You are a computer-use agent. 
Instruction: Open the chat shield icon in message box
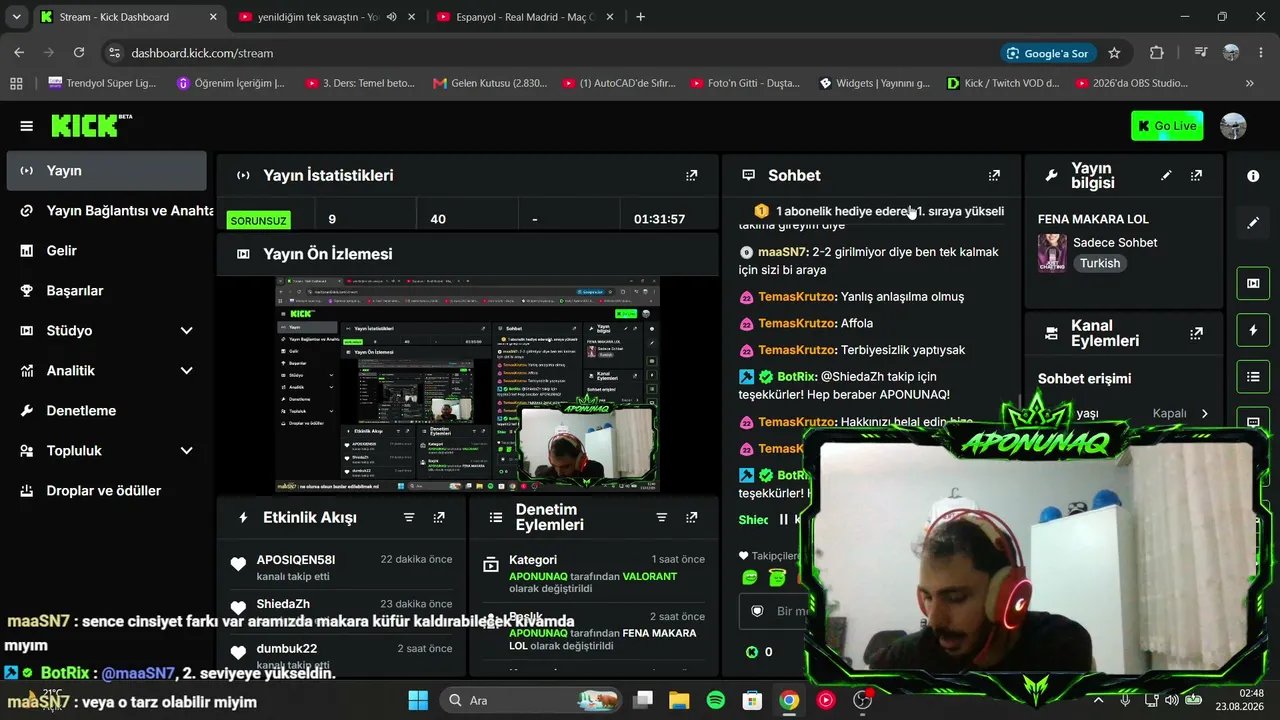coord(757,611)
